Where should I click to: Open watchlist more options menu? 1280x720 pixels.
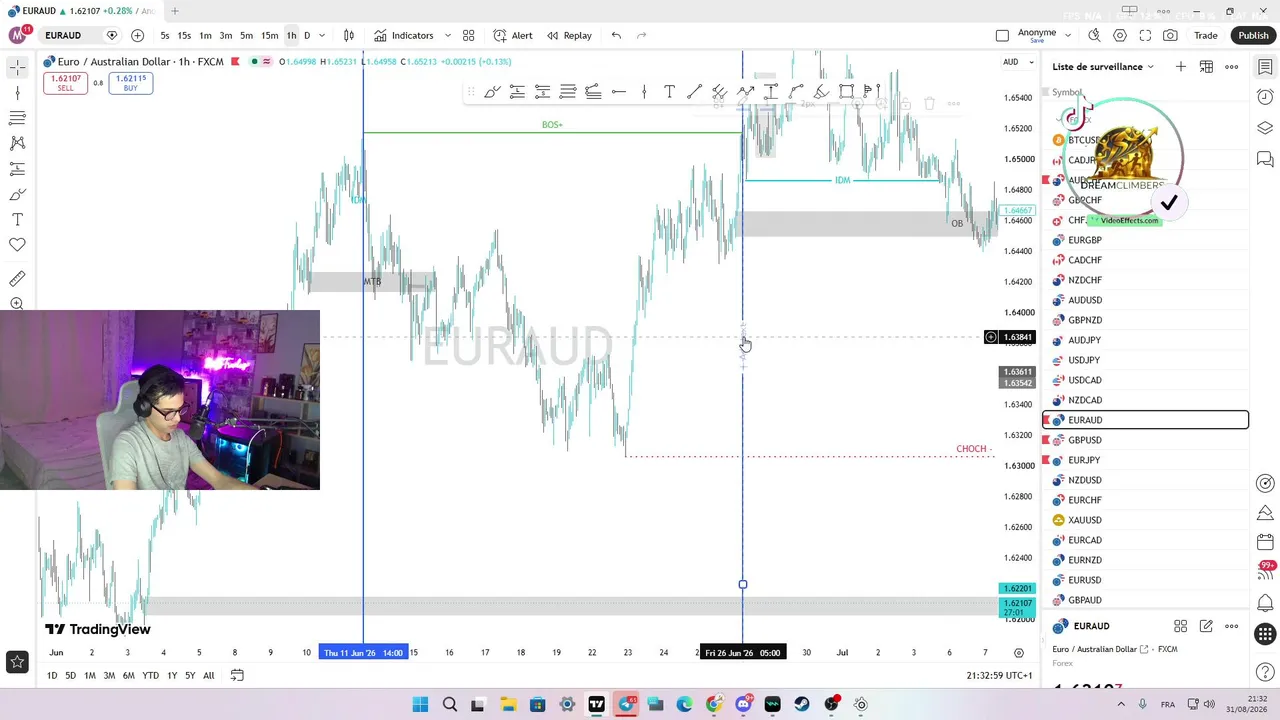(1232, 67)
